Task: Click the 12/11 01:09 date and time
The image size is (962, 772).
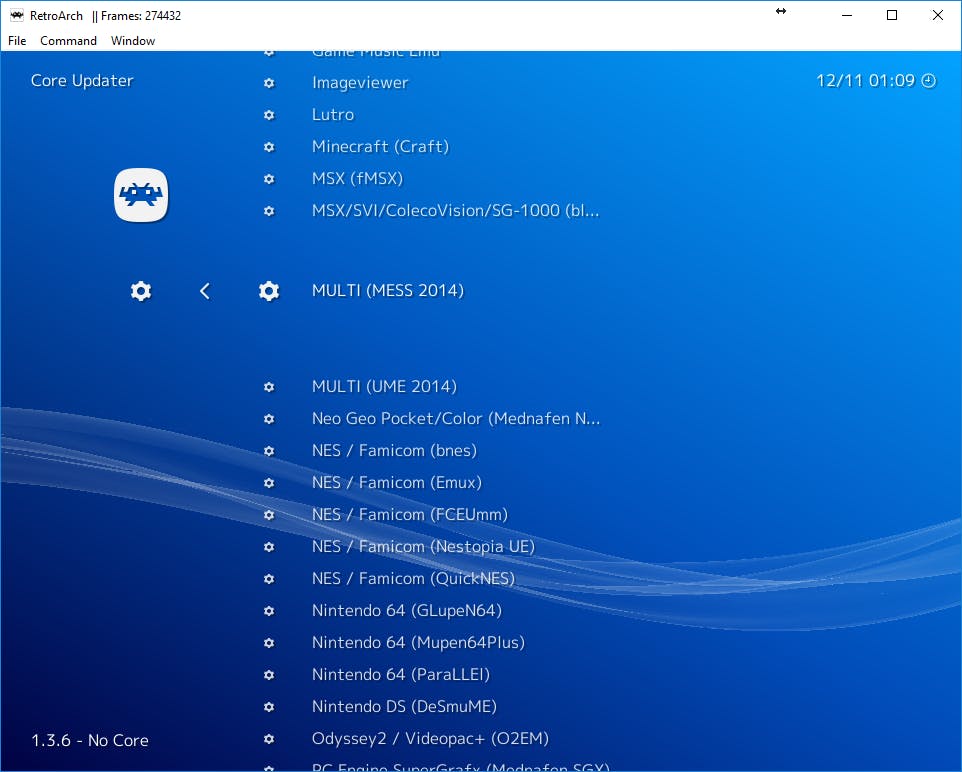Action: coord(865,80)
